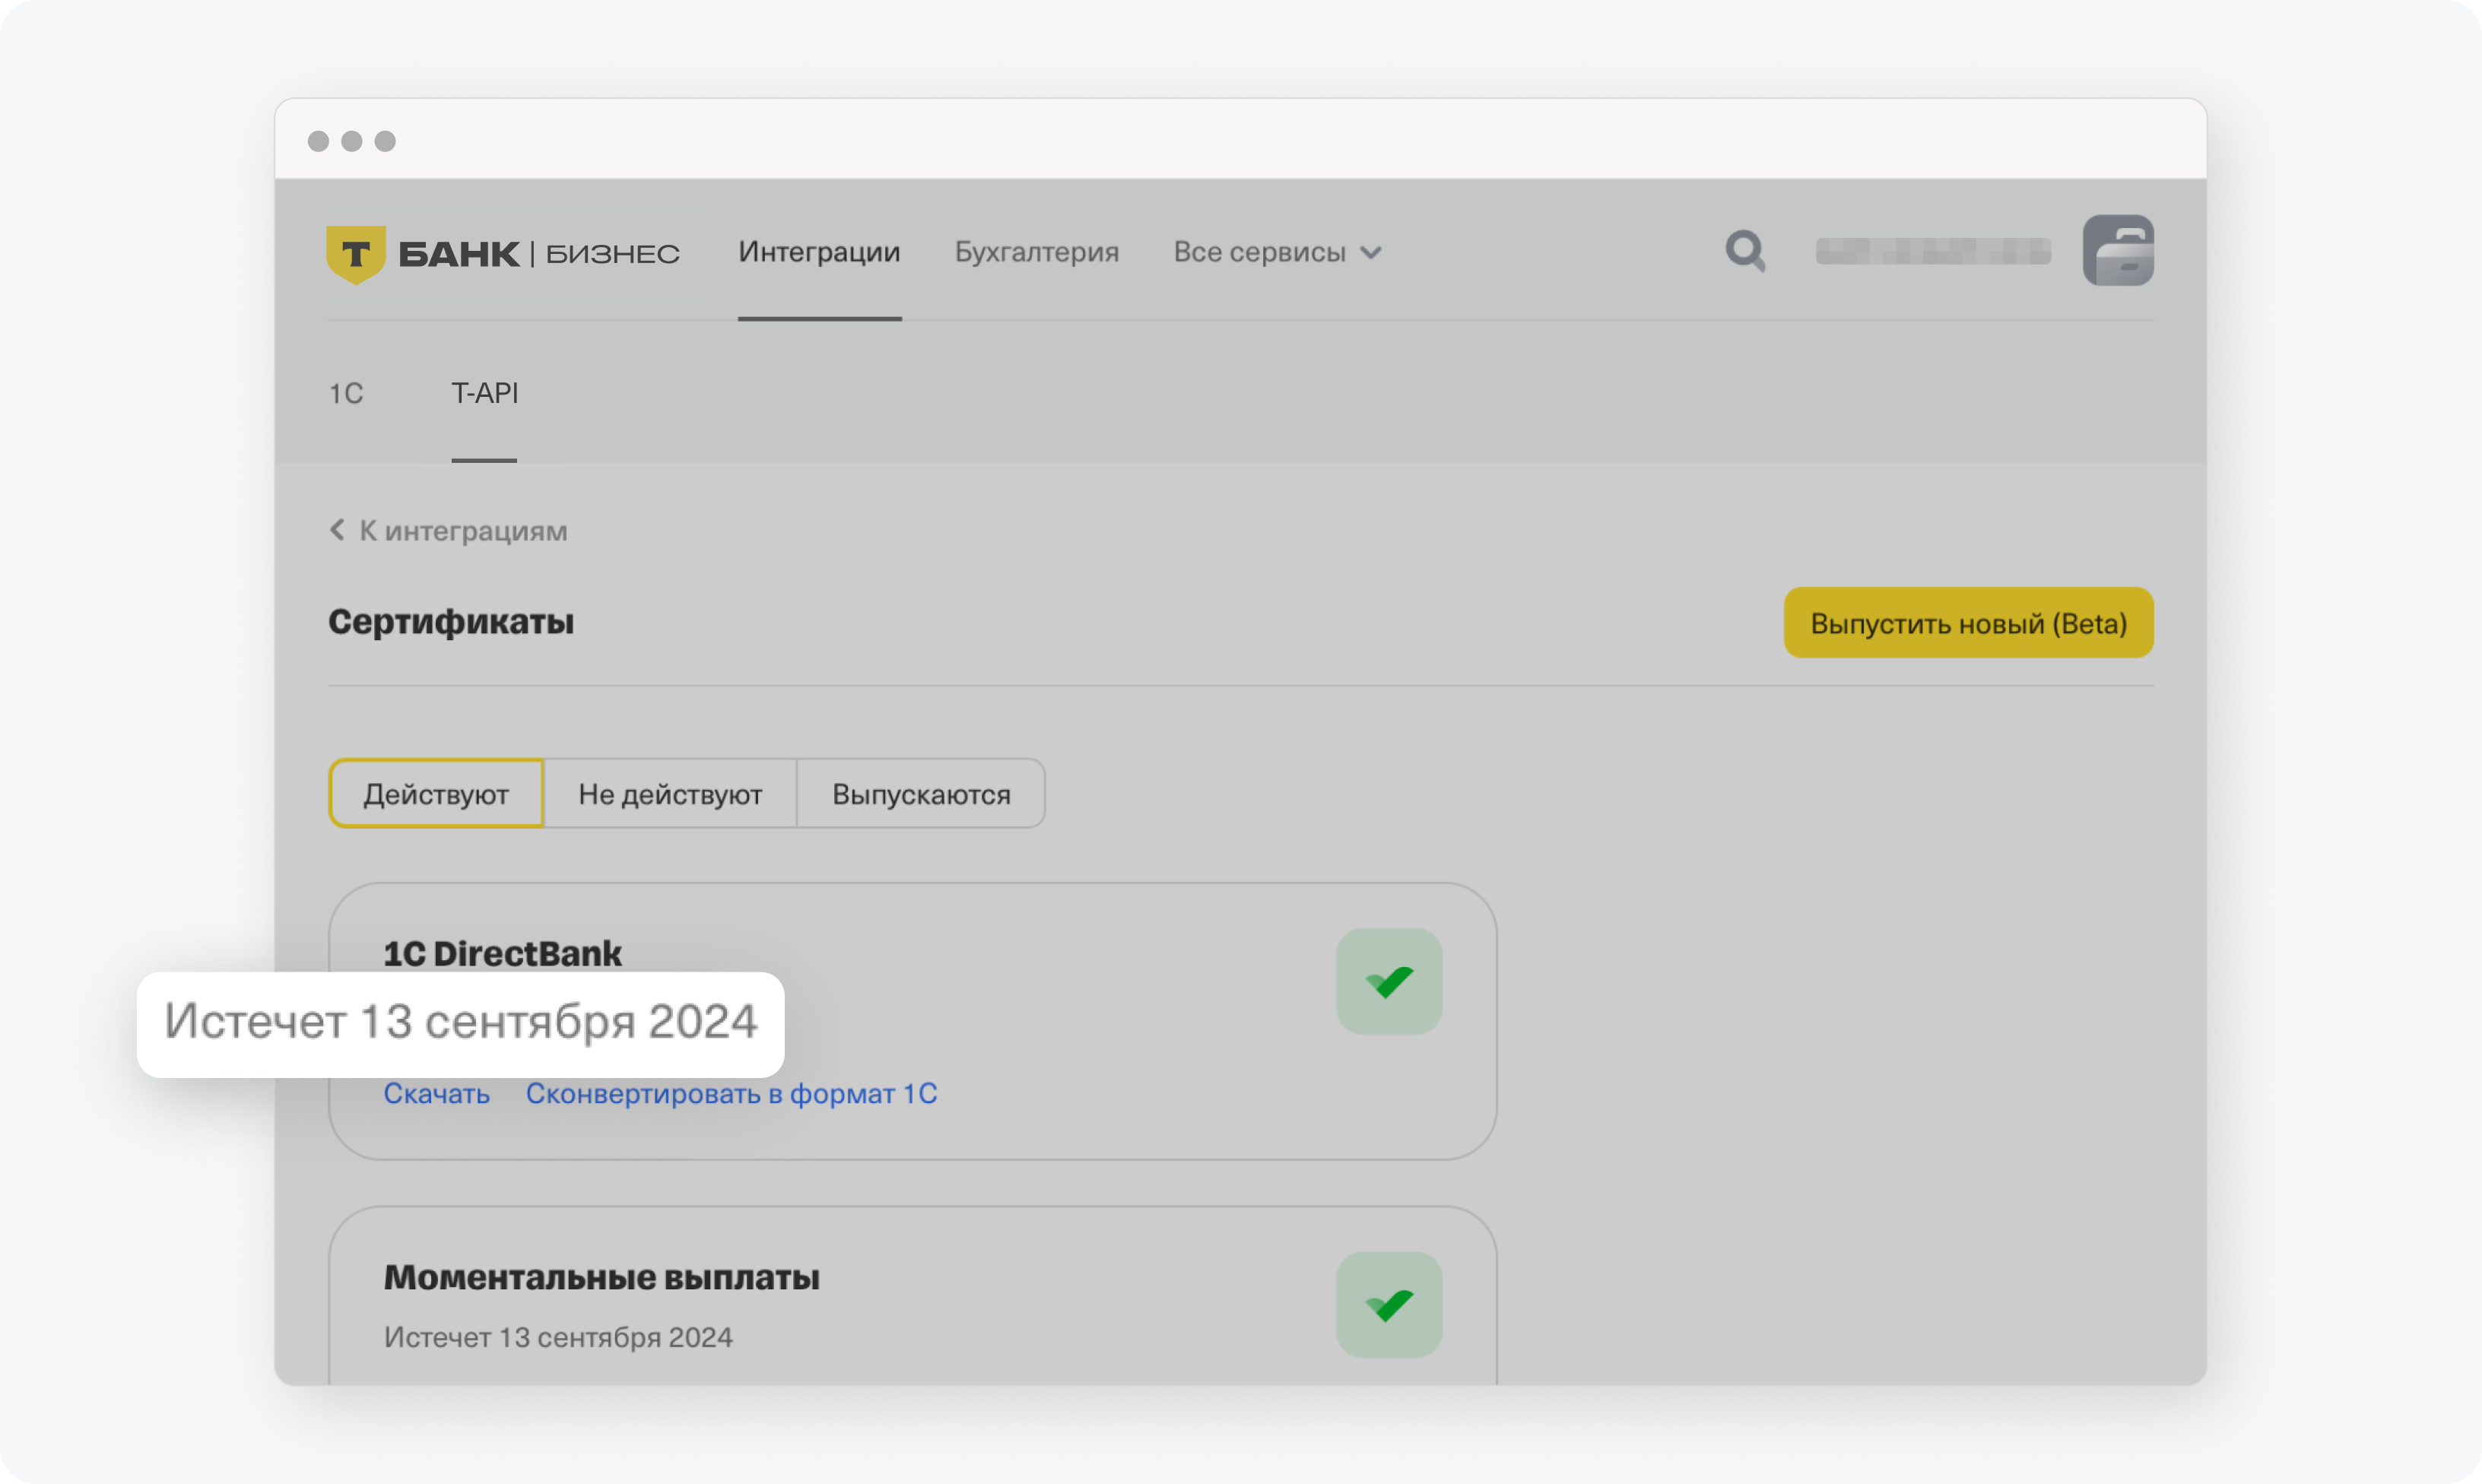
Task: Click the Моментальные выплаты certificate title
Action: pos(601,1277)
